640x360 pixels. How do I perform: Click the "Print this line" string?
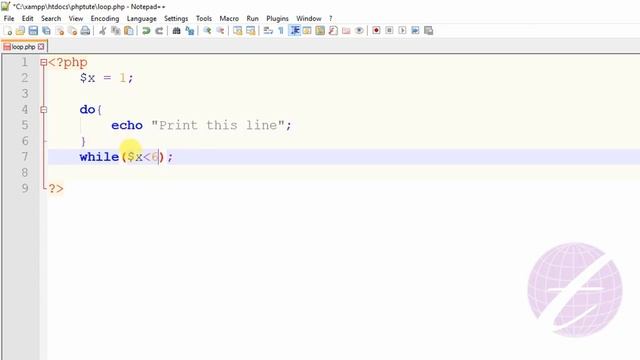pos(218,125)
